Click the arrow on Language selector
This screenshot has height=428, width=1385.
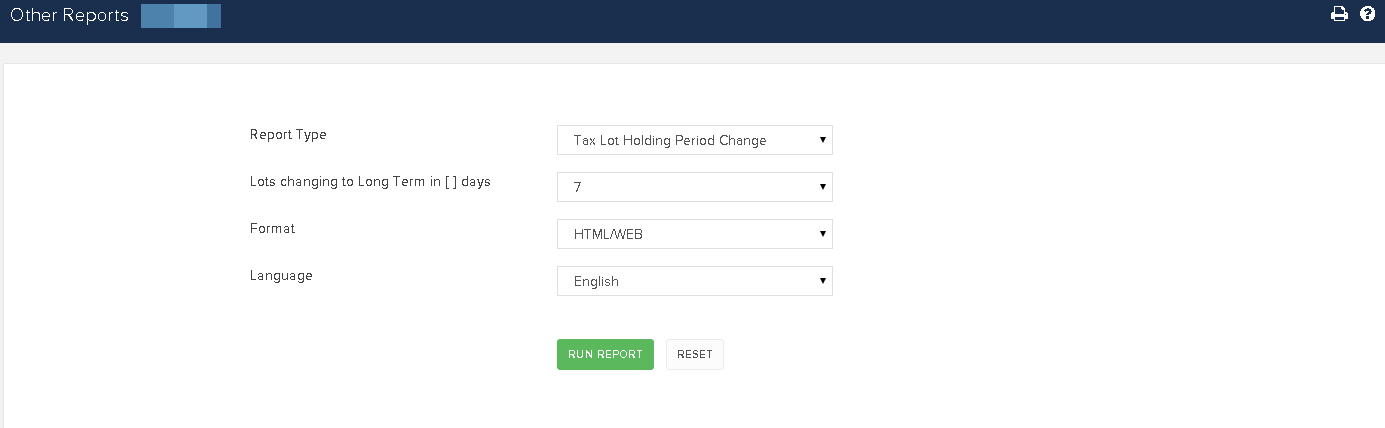click(822, 281)
